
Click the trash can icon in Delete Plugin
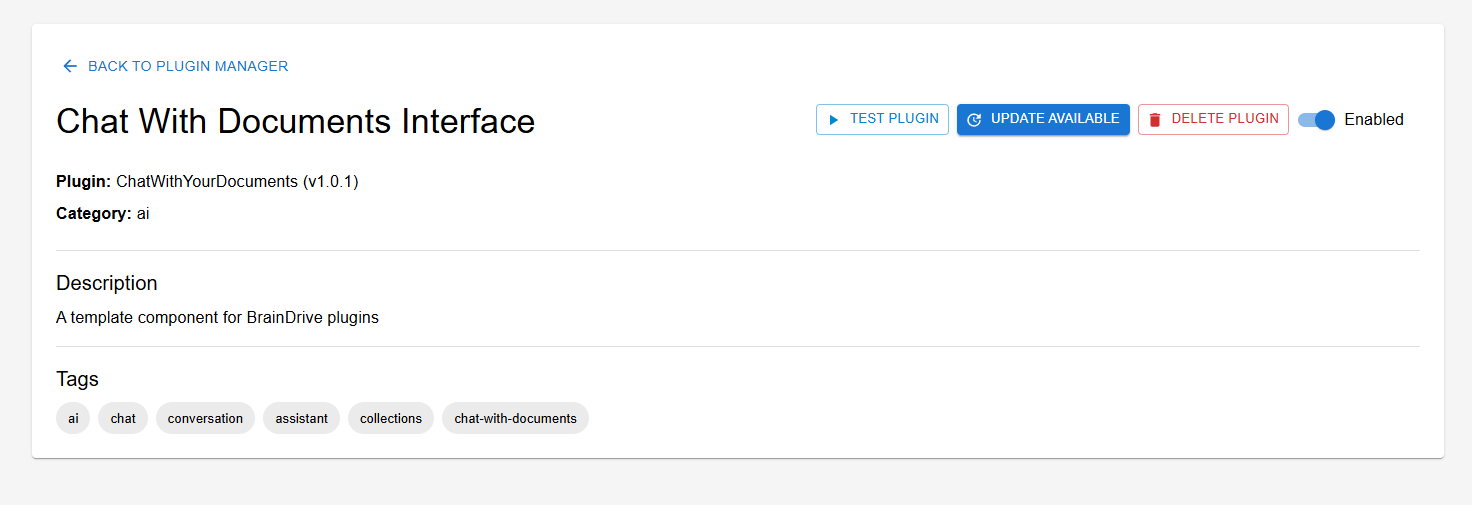(x=1155, y=120)
